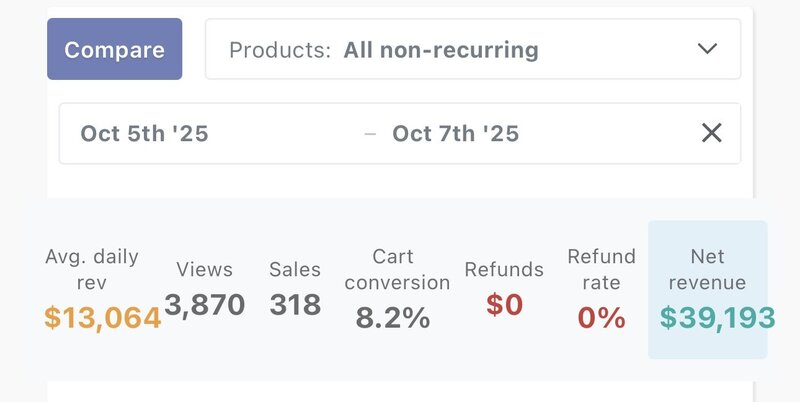Click the $39,193 net revenue value
Viewport: 800px width, 402px height.
[x=717, y=318]
